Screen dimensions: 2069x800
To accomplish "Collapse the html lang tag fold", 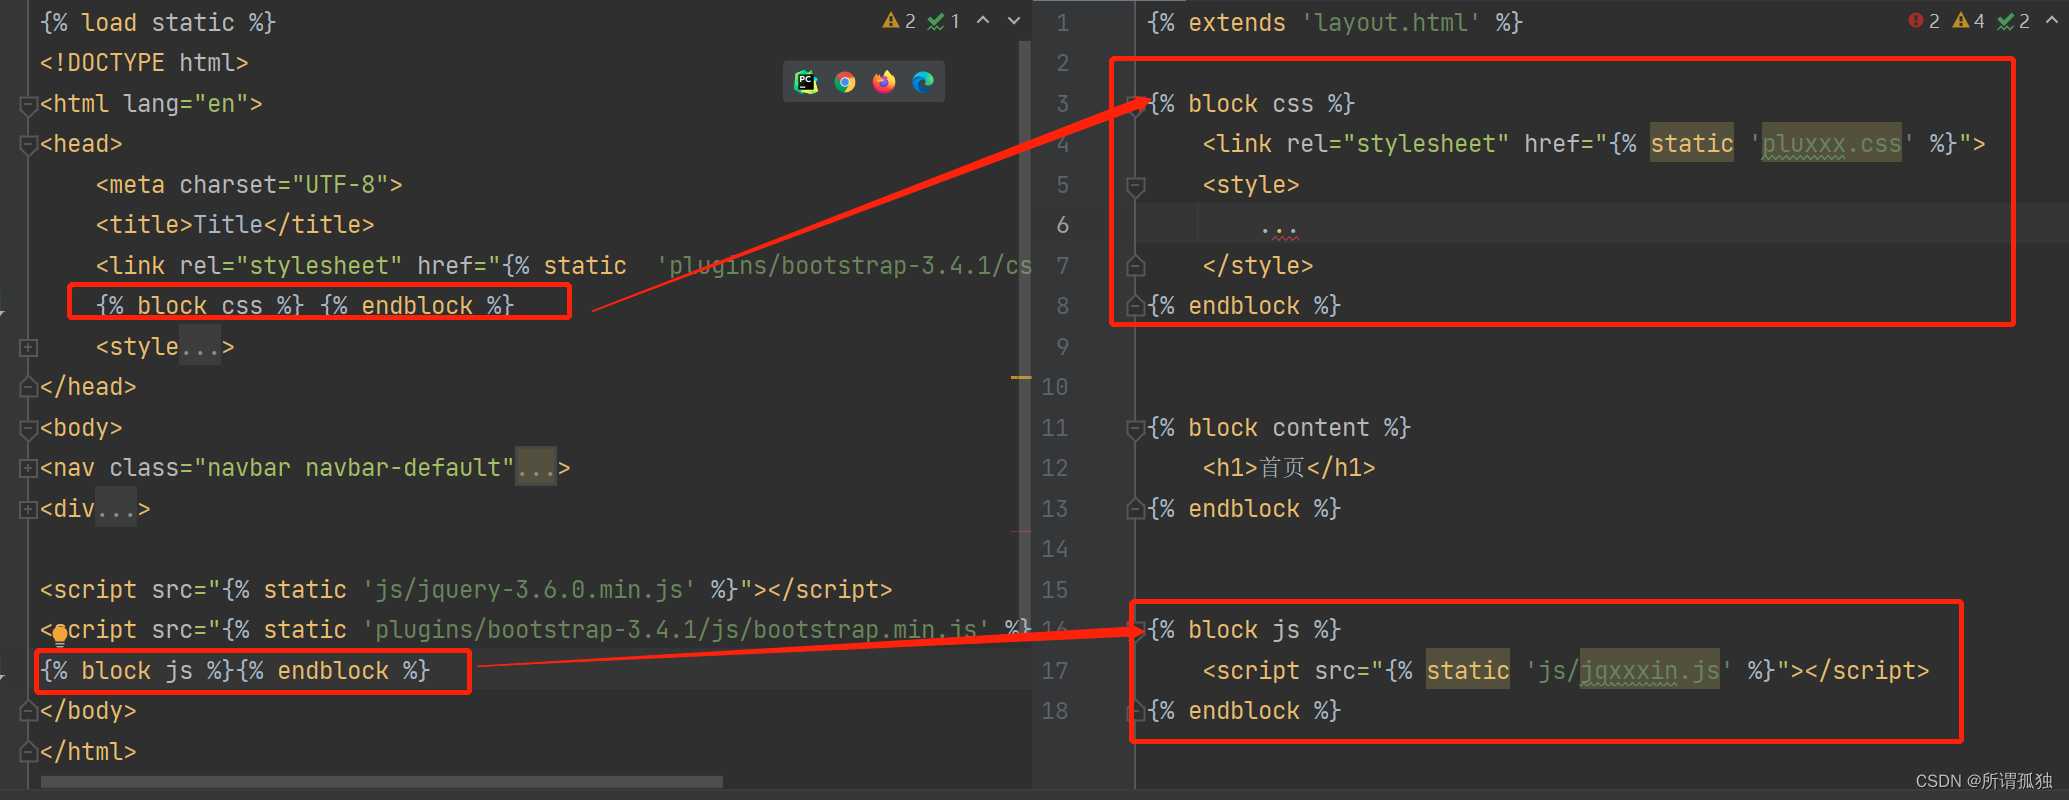I will click(x=28, y=104).
